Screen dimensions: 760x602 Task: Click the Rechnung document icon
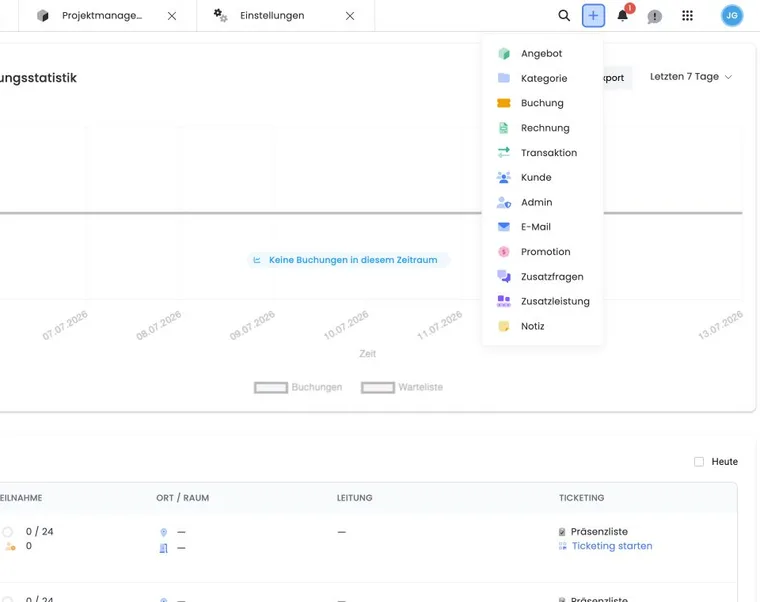point(504,128)
